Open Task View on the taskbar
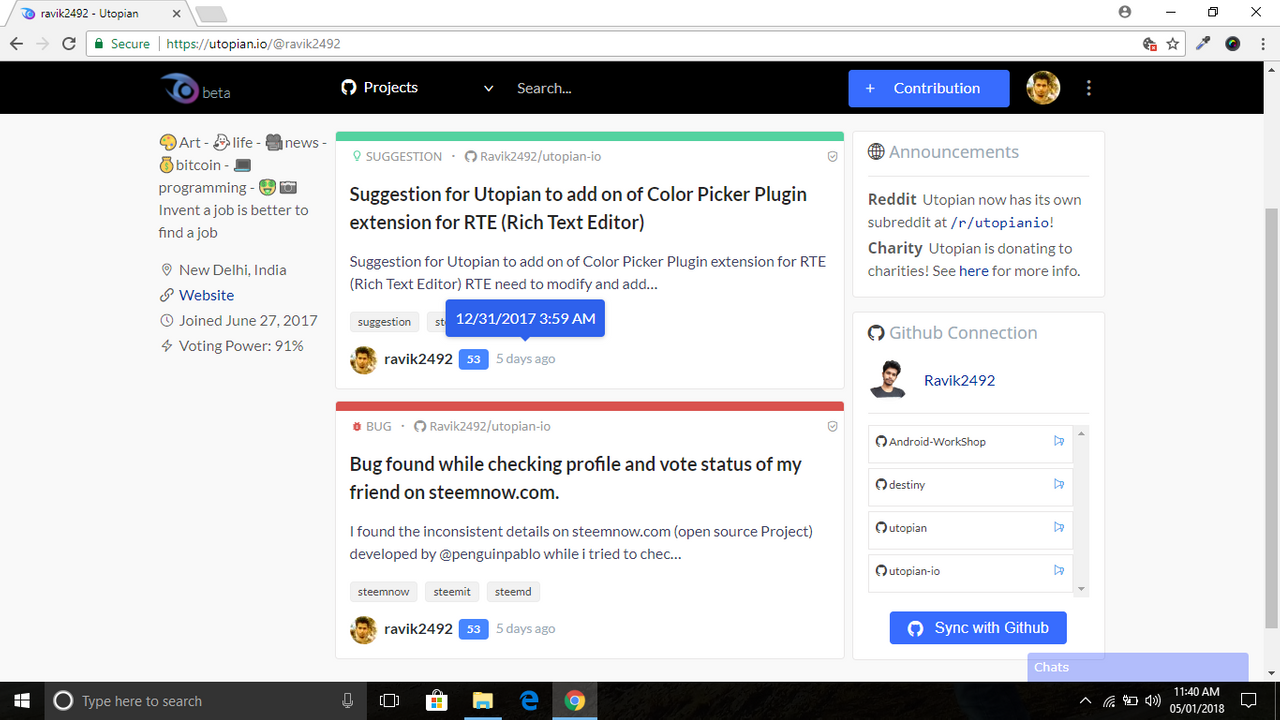 [390, 701]
